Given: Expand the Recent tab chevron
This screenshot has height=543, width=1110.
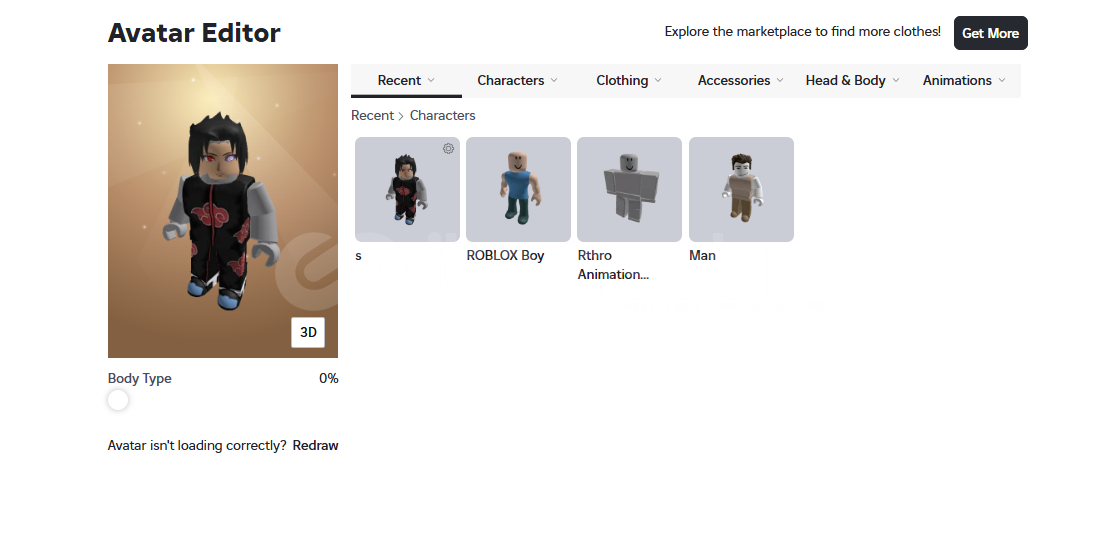Looking at the screenshot, I should (431, 80).
